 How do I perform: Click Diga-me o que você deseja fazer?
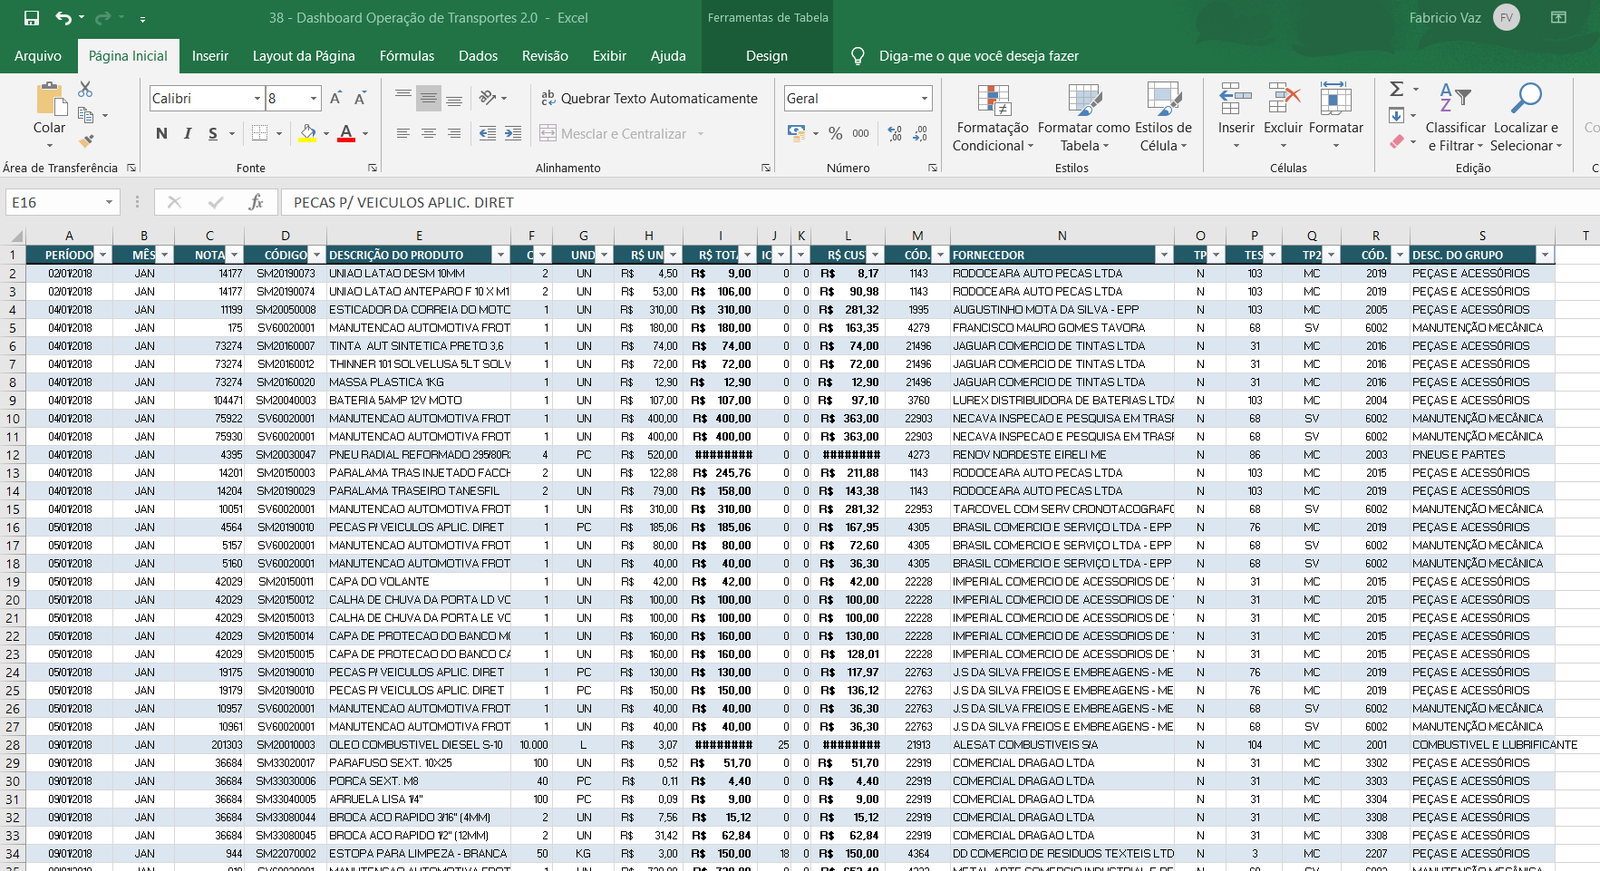978,56
